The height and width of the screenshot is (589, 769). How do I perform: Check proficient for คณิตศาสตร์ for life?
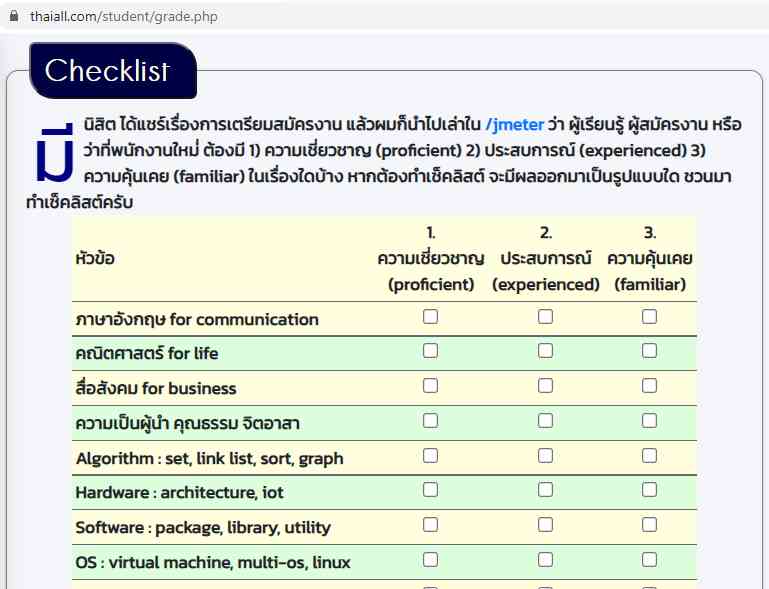(x=431, y=351)
